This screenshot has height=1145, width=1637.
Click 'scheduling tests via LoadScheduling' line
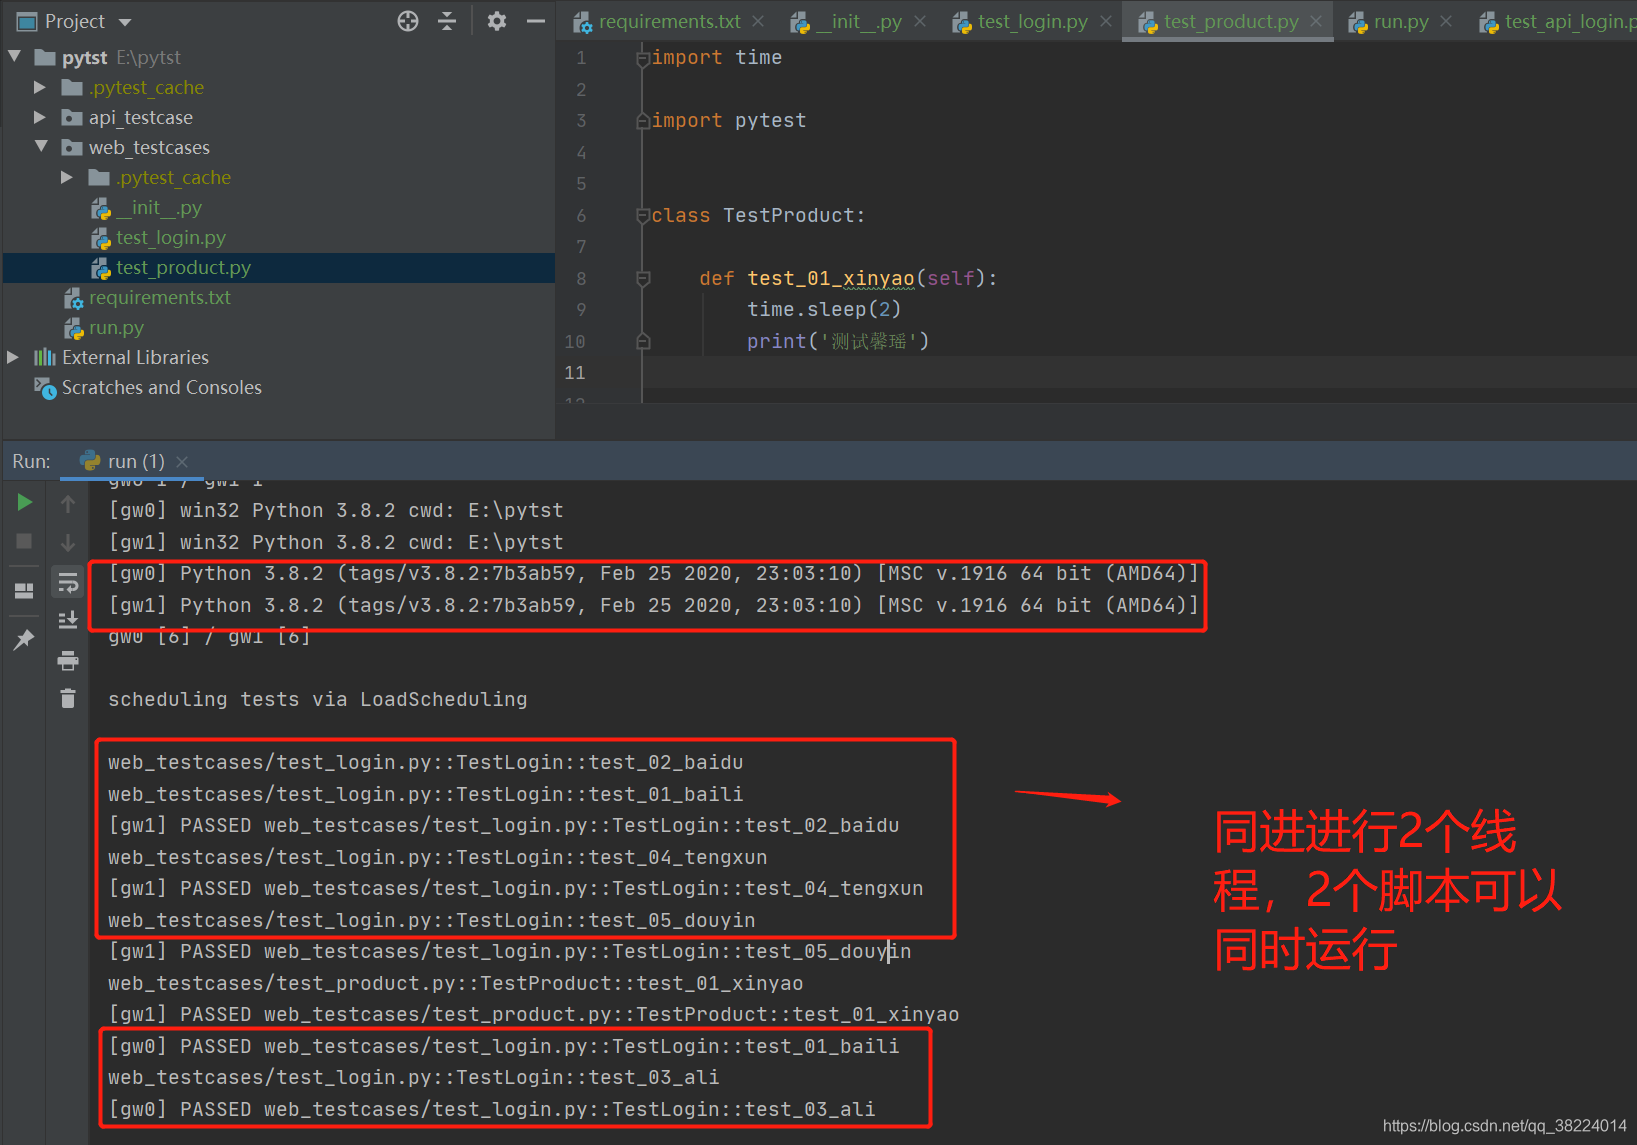[318, 699]
